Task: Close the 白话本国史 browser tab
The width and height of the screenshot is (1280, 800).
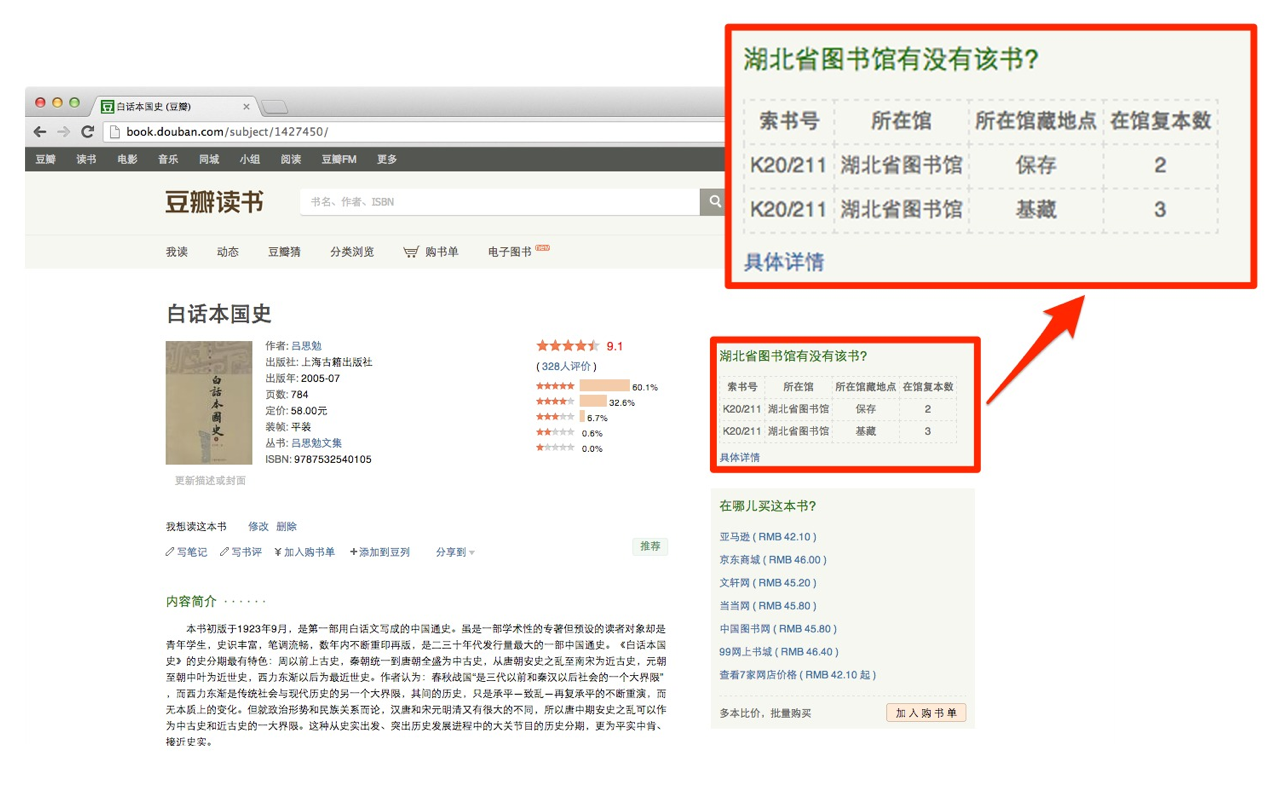Action: coord(246,106)
